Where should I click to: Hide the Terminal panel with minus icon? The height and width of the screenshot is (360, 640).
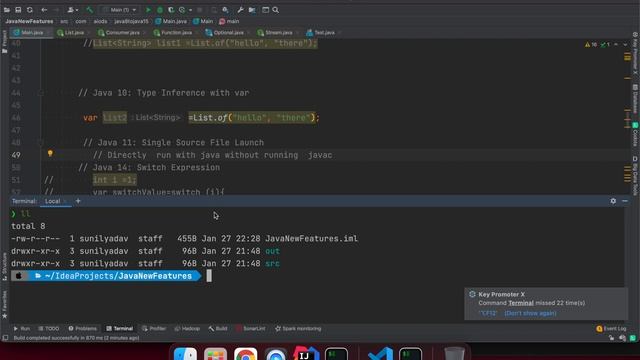(x=625, y=201)
